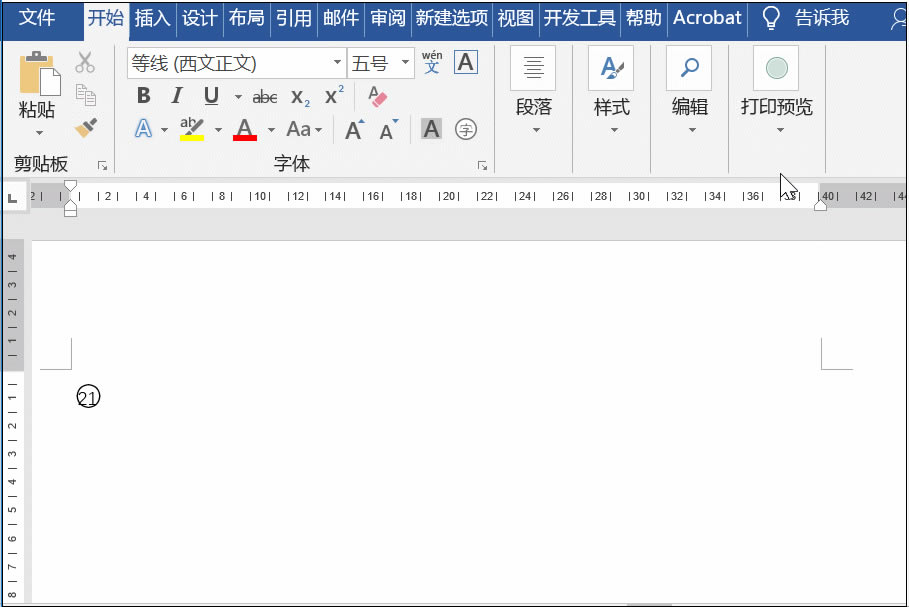This screenshot has height=607, width=909.
Task: Switch to the Mailings tab
Action: [341, 18]
